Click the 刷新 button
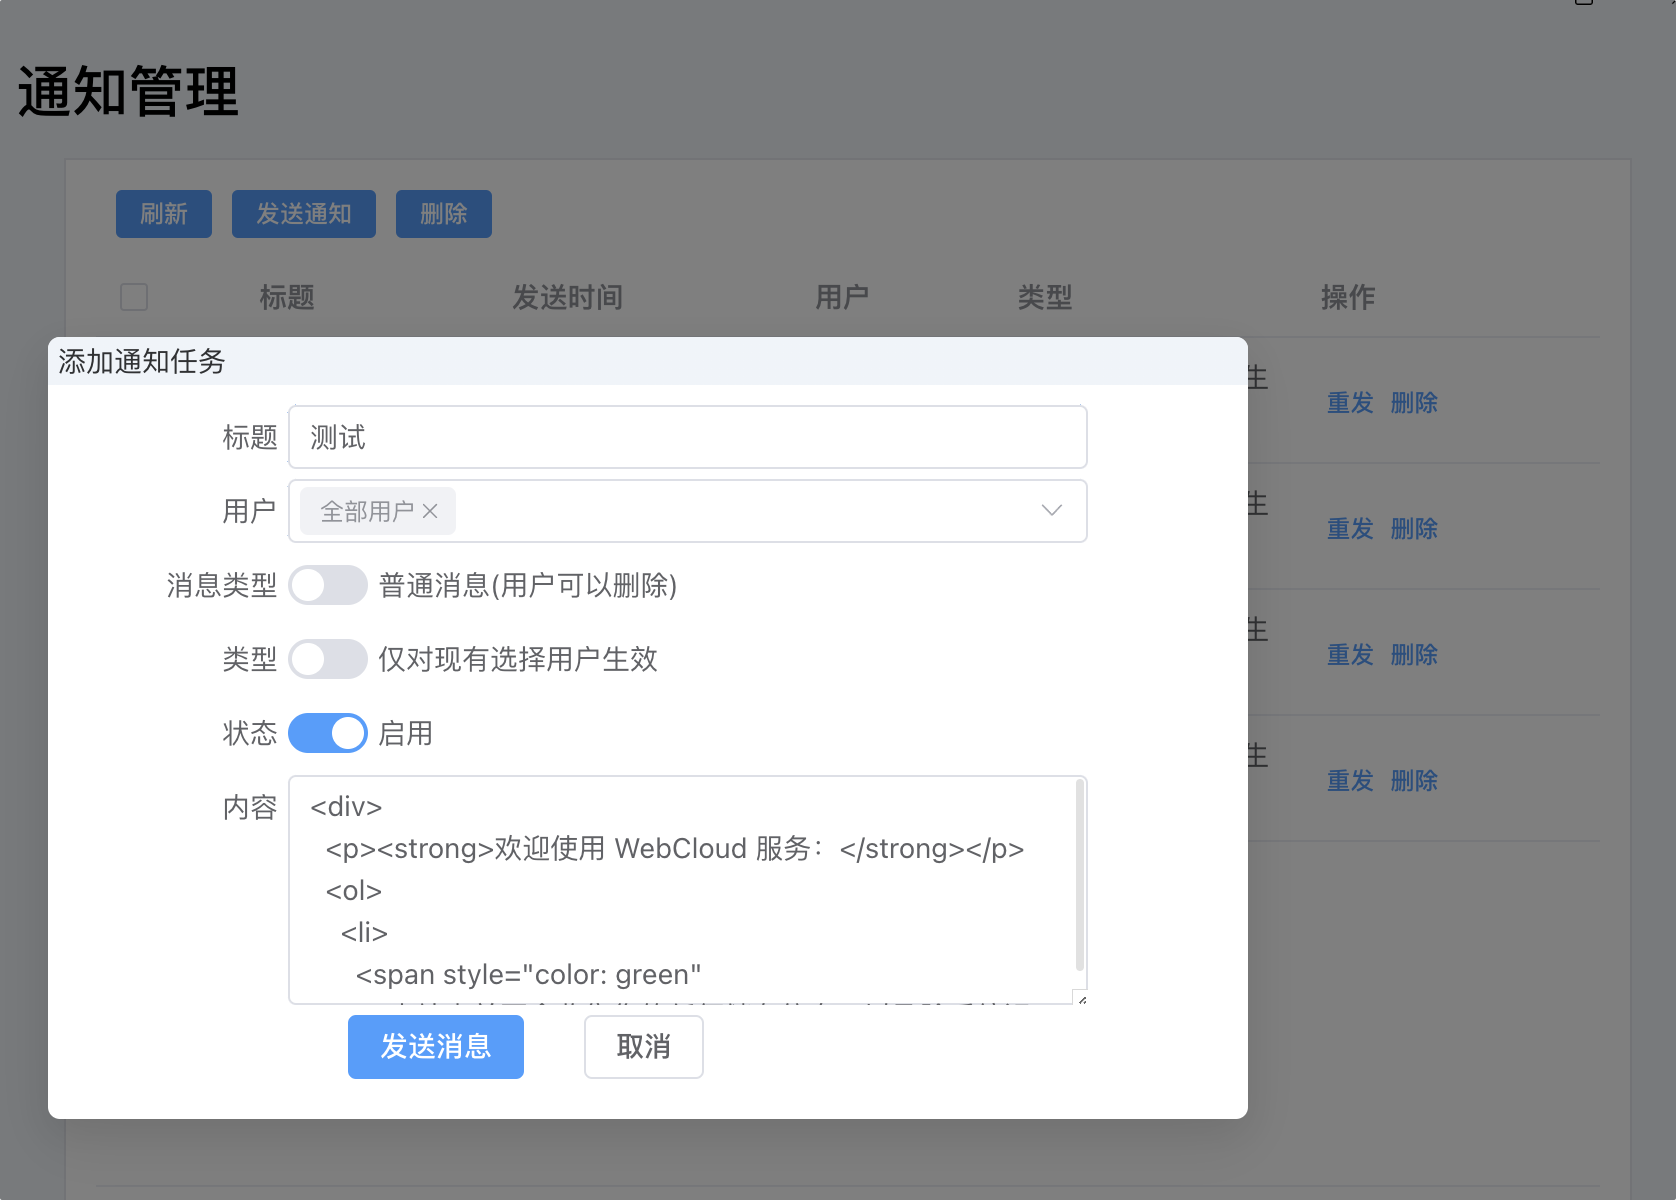Screen dimensions: 1676x1200 (164, 214)
